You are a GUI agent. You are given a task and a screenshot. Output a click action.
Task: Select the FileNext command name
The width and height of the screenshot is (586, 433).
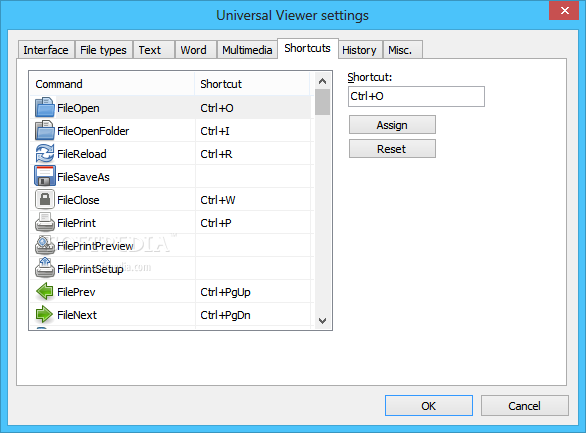point(77,315)
